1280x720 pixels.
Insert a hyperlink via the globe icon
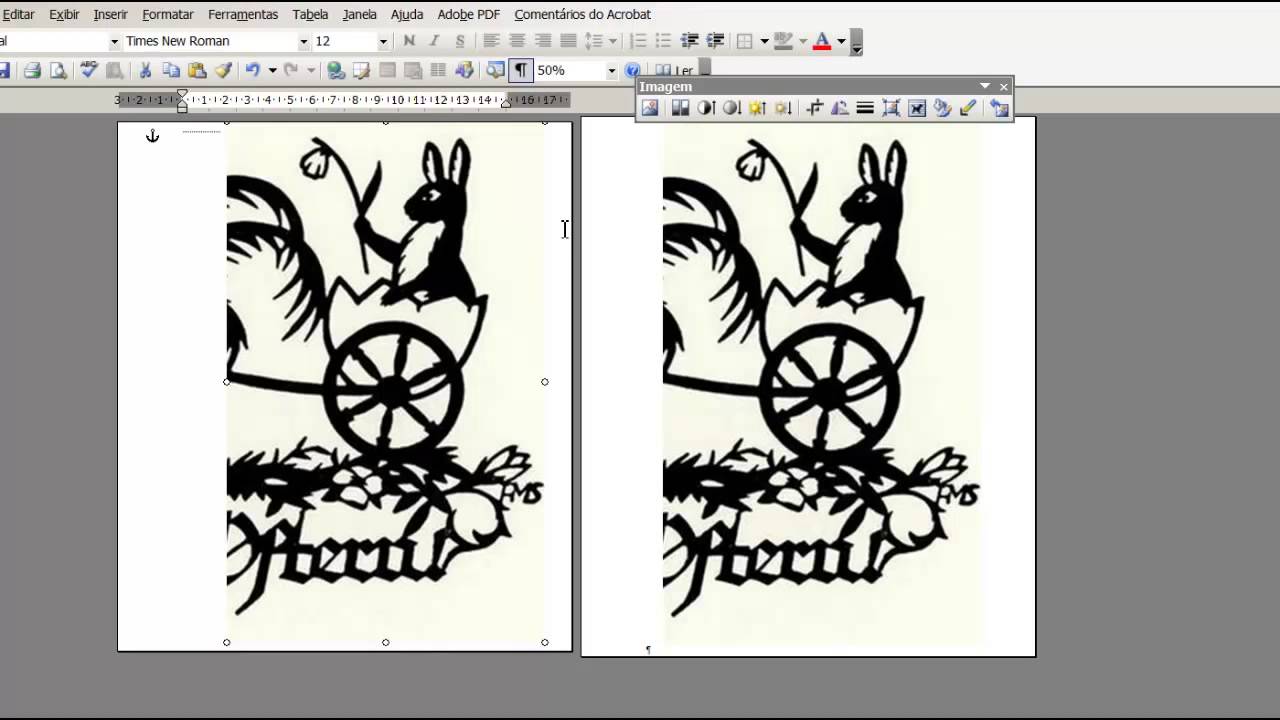point(336,70)
